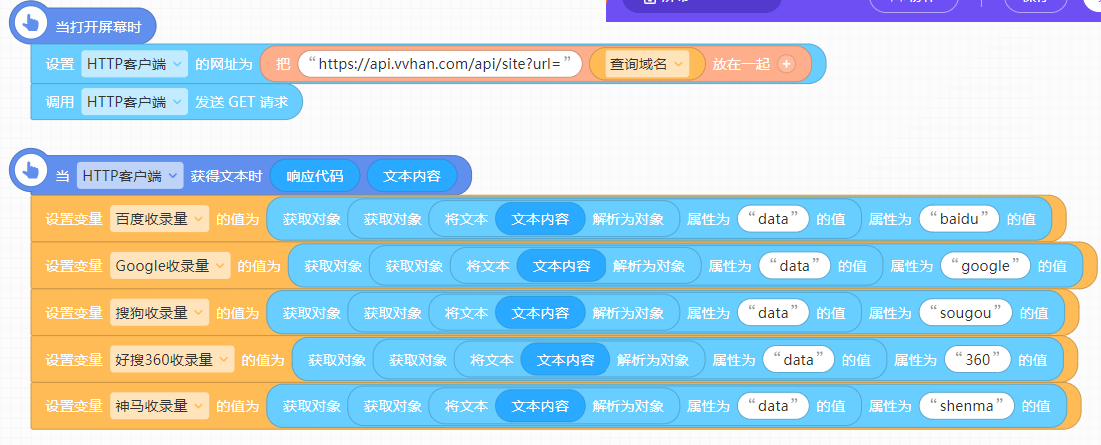Click 设置变量 label on the Google收录量 row
Viewport: 1101px width, 445px height.
(74, 266)
